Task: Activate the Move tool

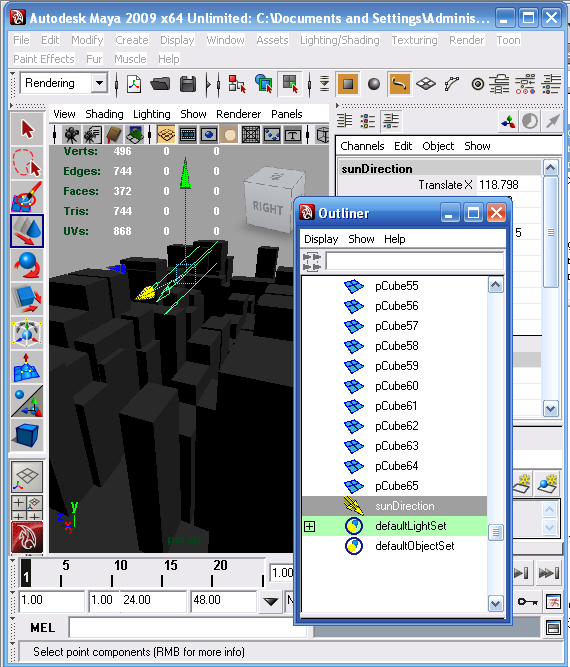Action: coord(27,231)
